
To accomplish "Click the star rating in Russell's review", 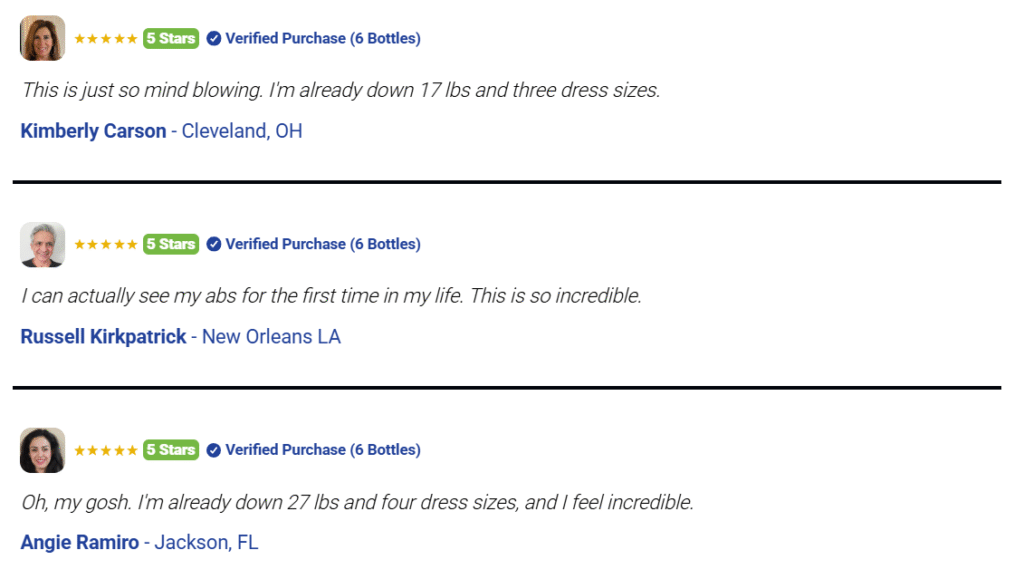I will (x=106, y=244).
